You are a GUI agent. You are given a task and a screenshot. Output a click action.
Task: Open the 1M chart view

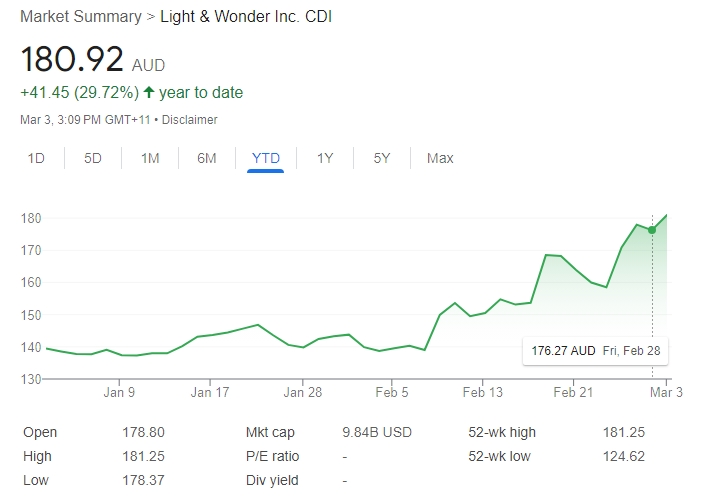coord(150,158)
